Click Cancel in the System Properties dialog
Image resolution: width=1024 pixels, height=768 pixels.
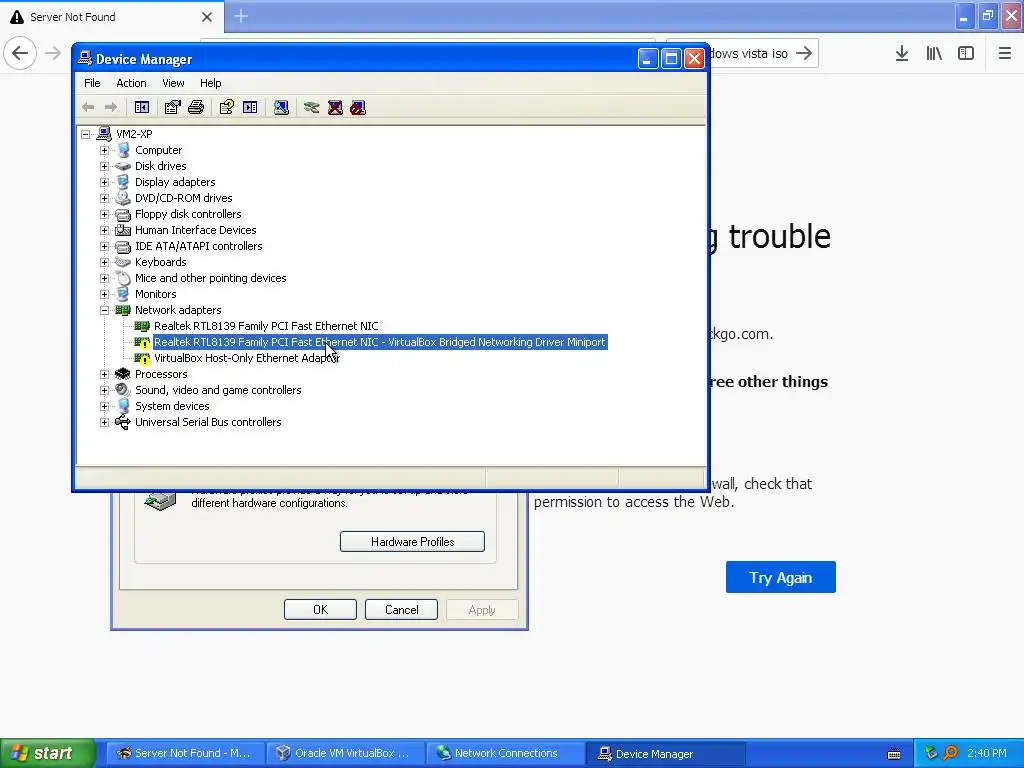click(x=401, y=609)
